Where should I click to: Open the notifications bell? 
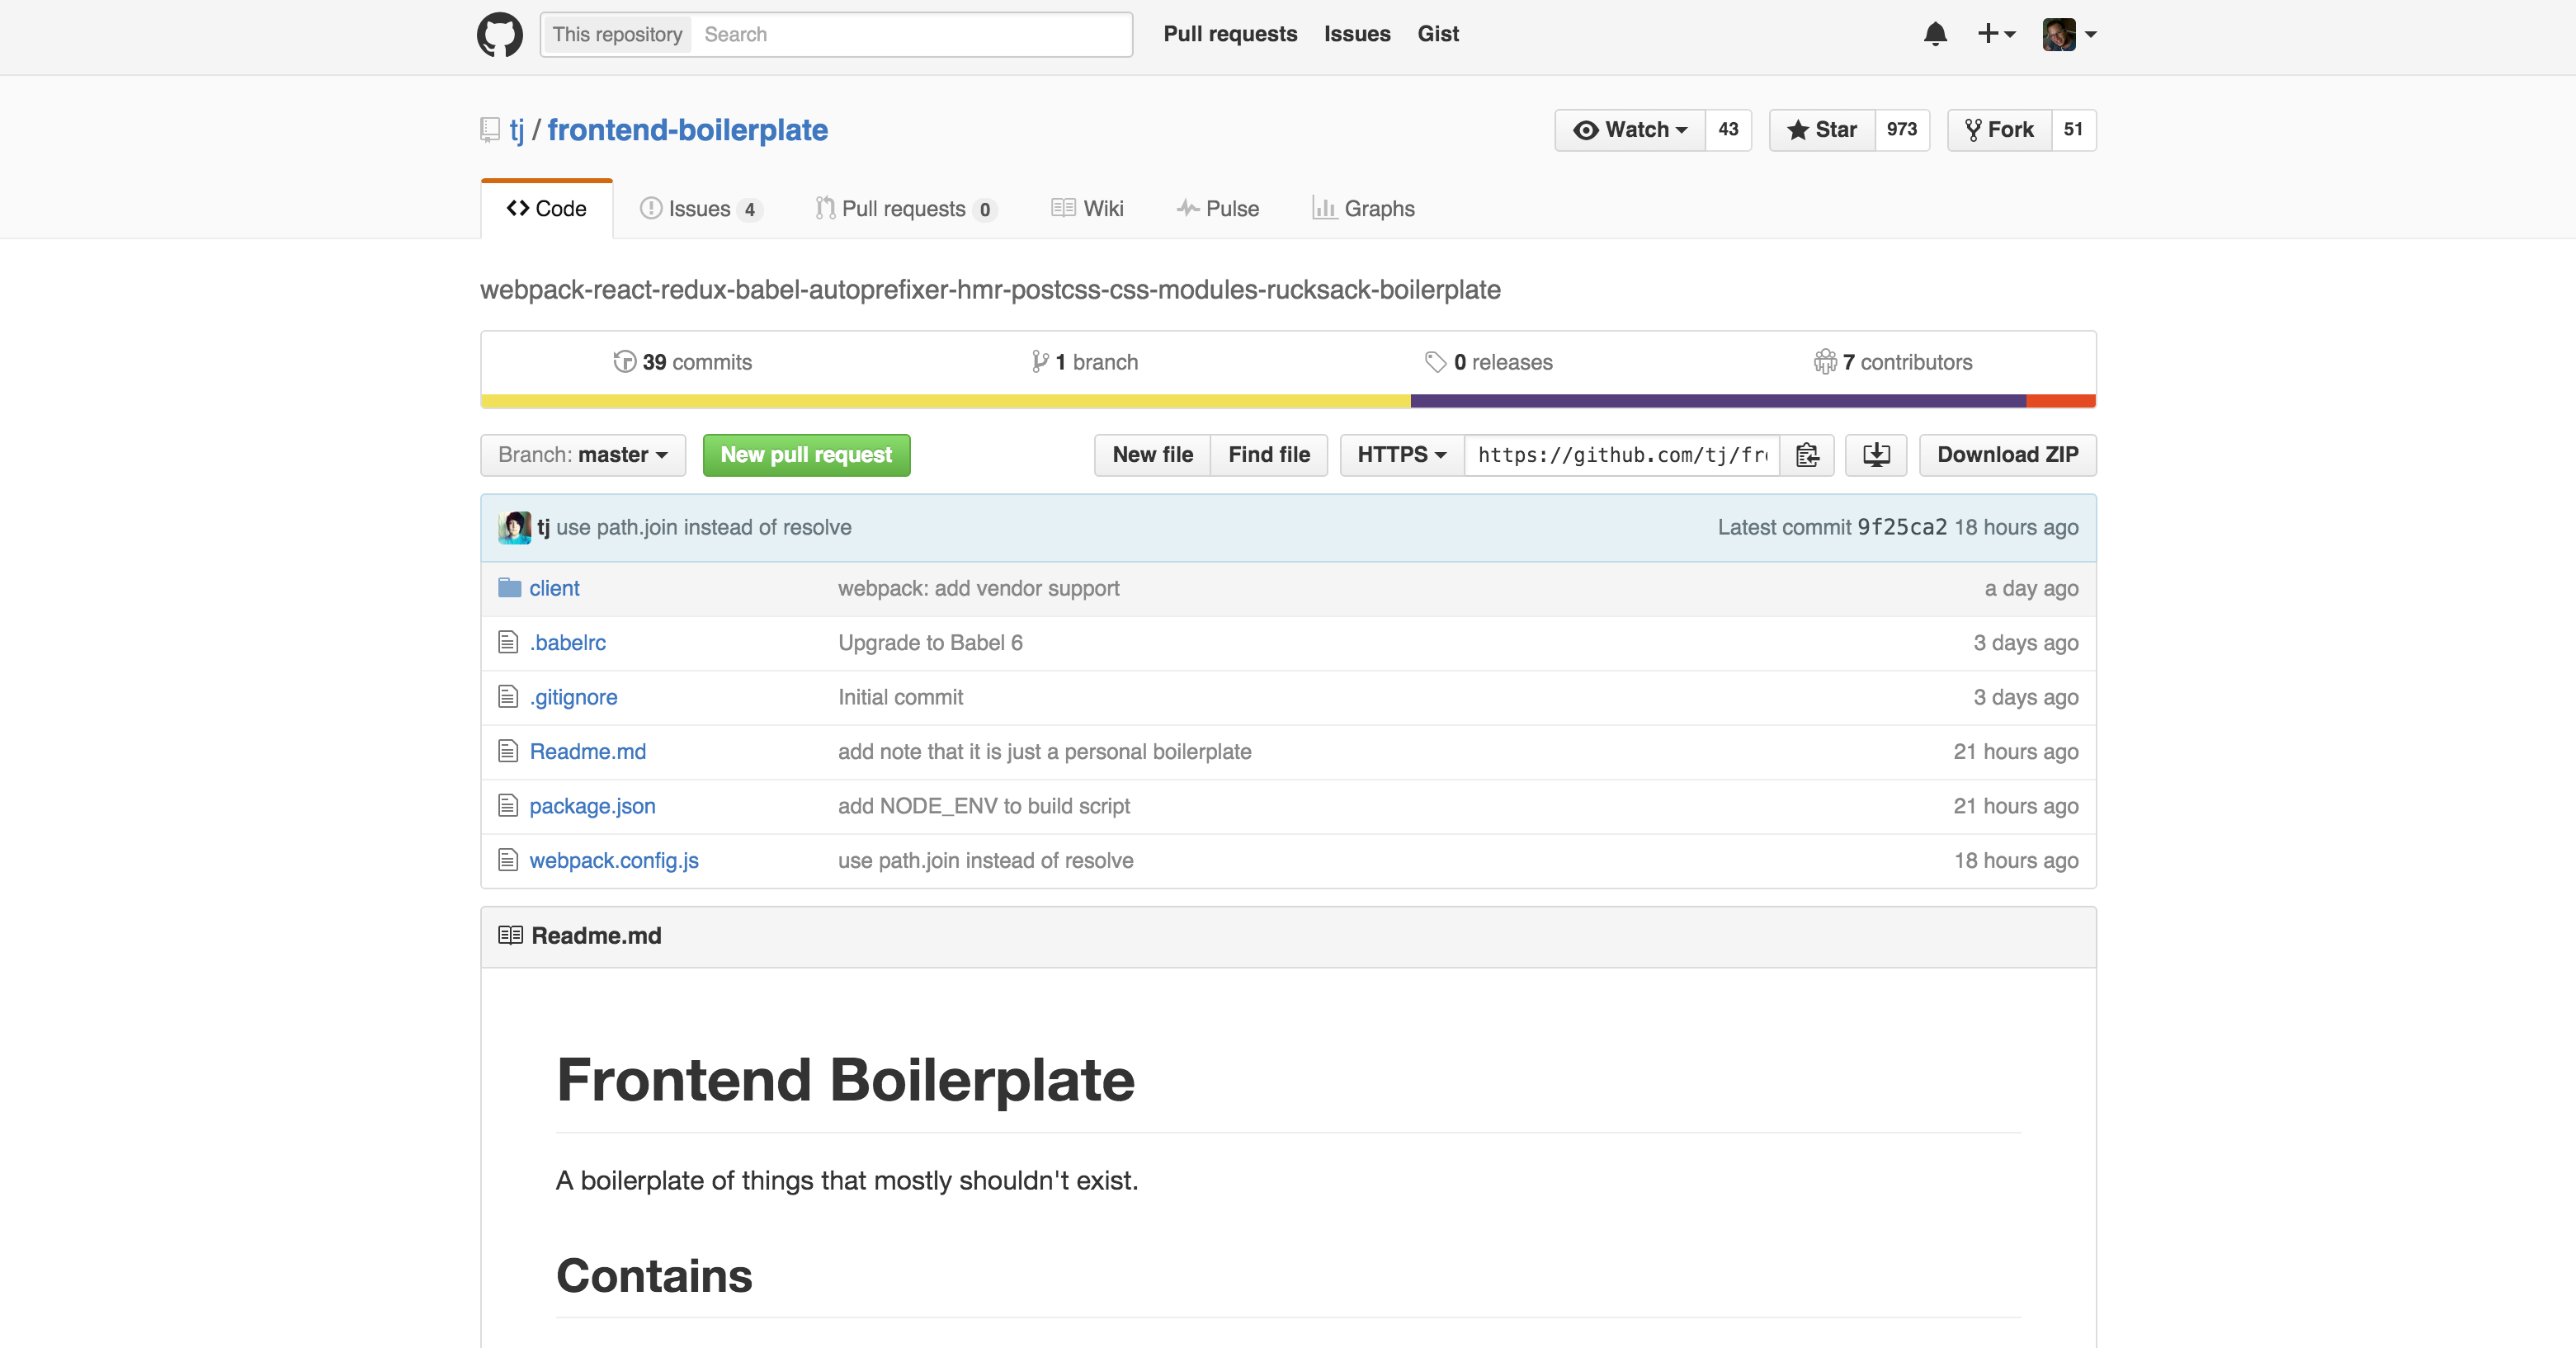coord(1934,33)
